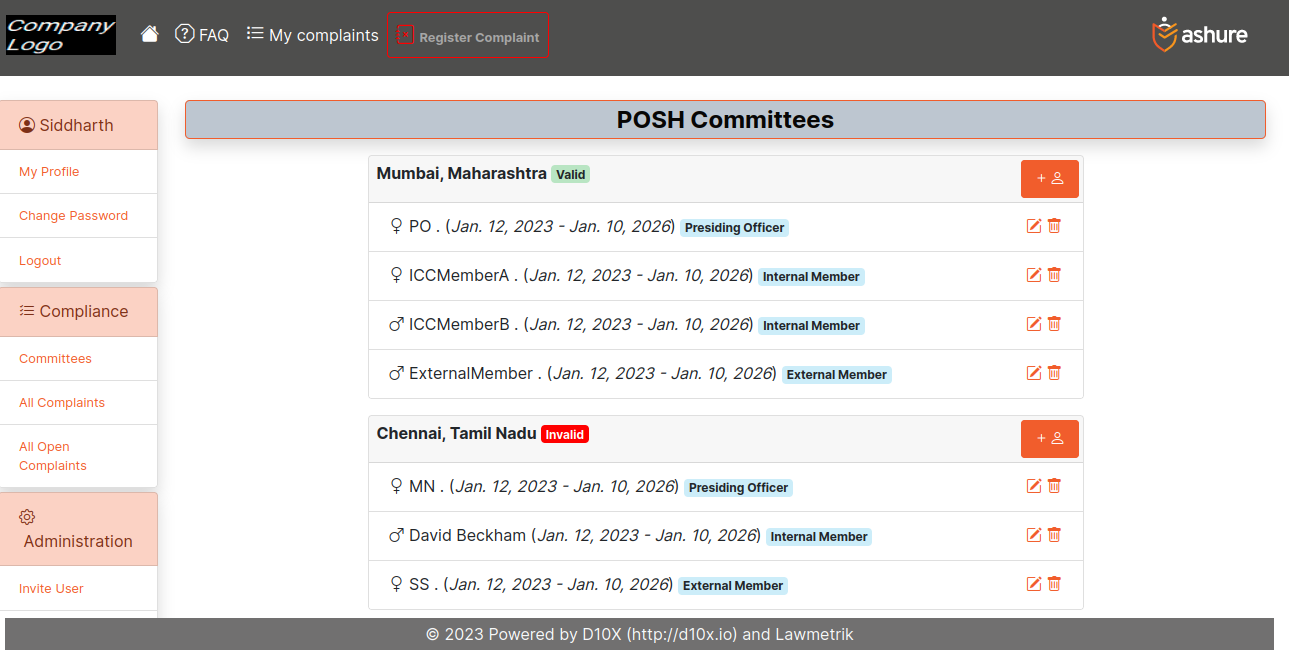Add member to Chennai, Tamil Nadu committee
This screenshot has width=1289, height=650.
pyautogui.click(x=1049, y=439)
